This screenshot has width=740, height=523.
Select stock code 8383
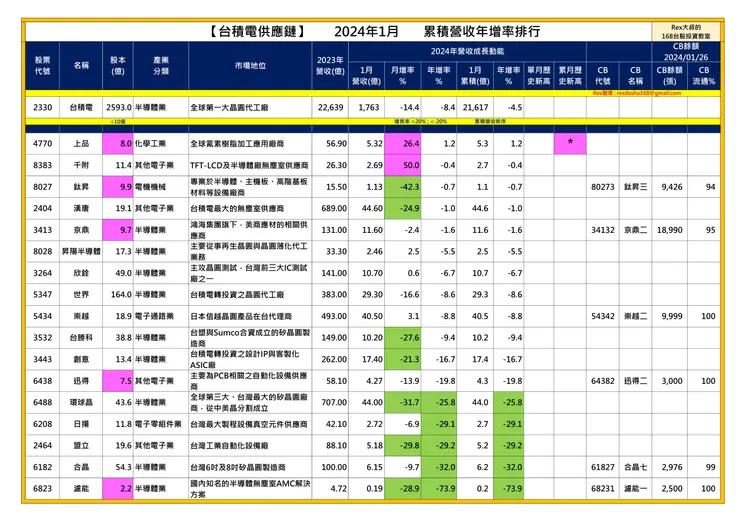(42, 165)
